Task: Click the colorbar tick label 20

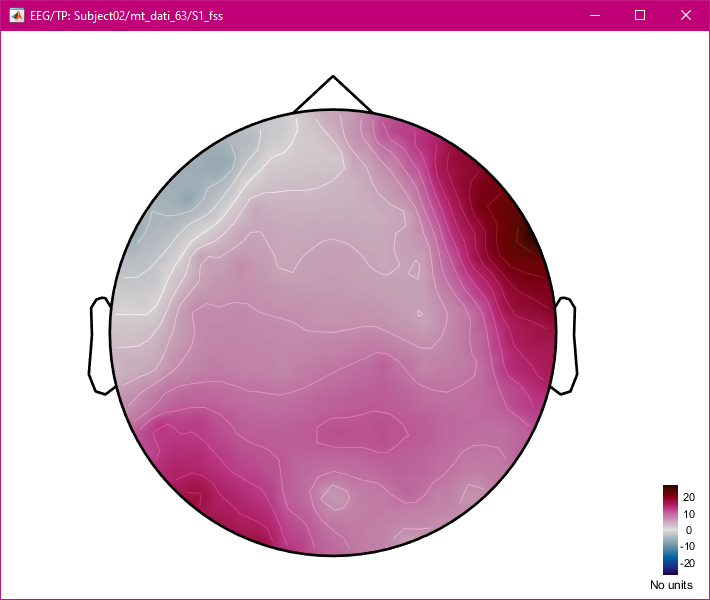Action: 689,497
